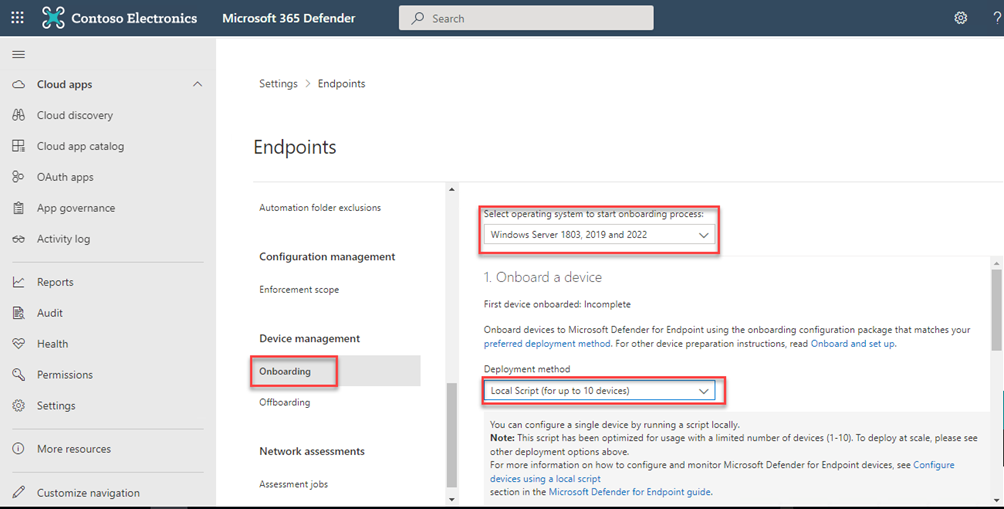Click the breadcrumb chevron separator

click(x=308, y=84)
